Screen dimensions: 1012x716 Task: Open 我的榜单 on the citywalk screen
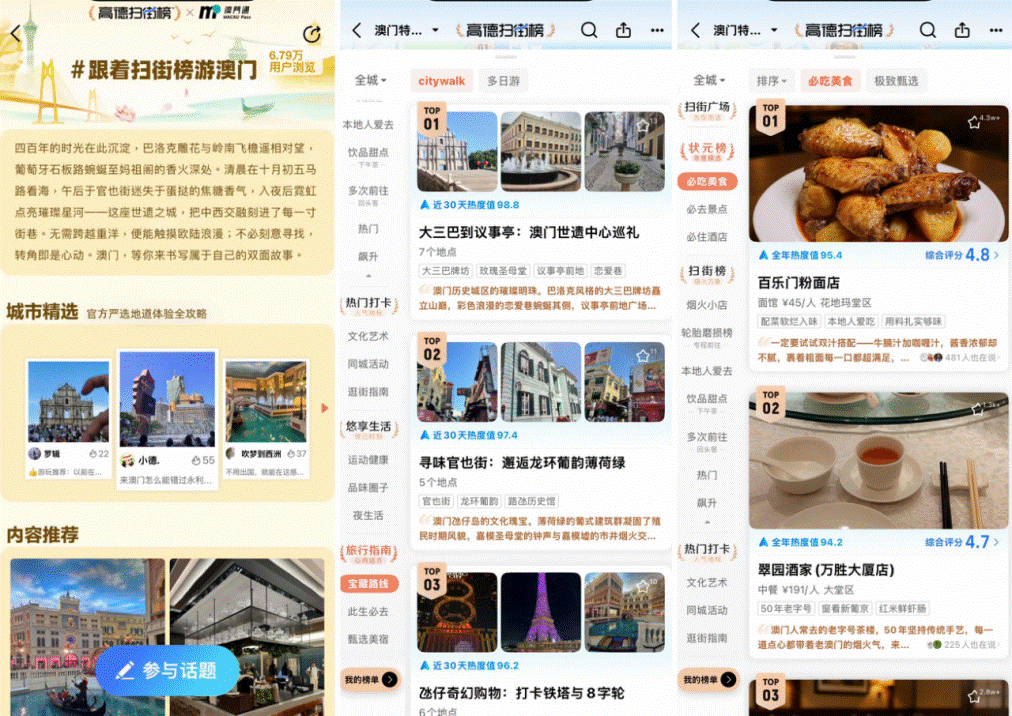[x=370, y=680]
